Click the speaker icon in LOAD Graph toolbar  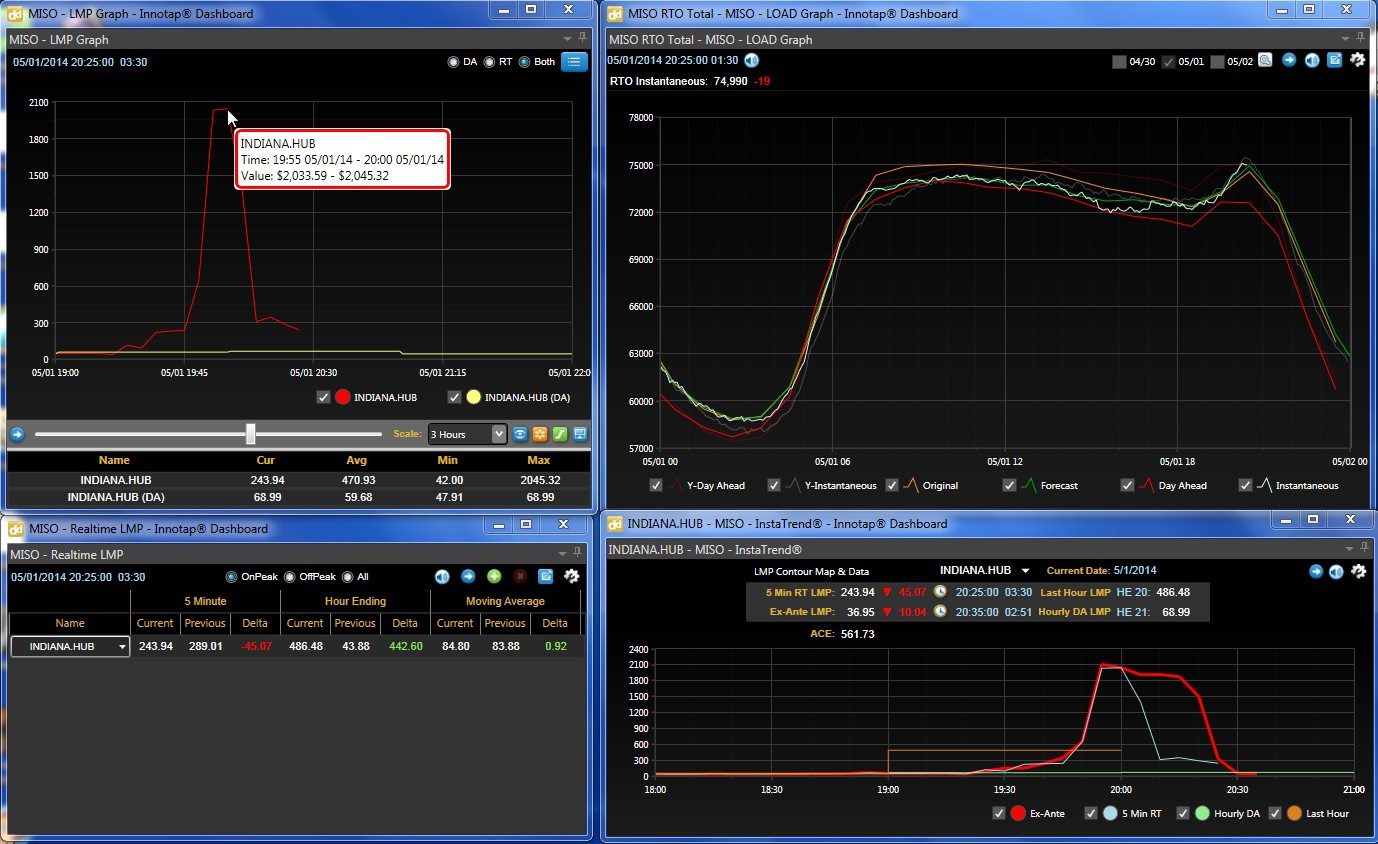pyautogui.click(x=1311, y=60)
